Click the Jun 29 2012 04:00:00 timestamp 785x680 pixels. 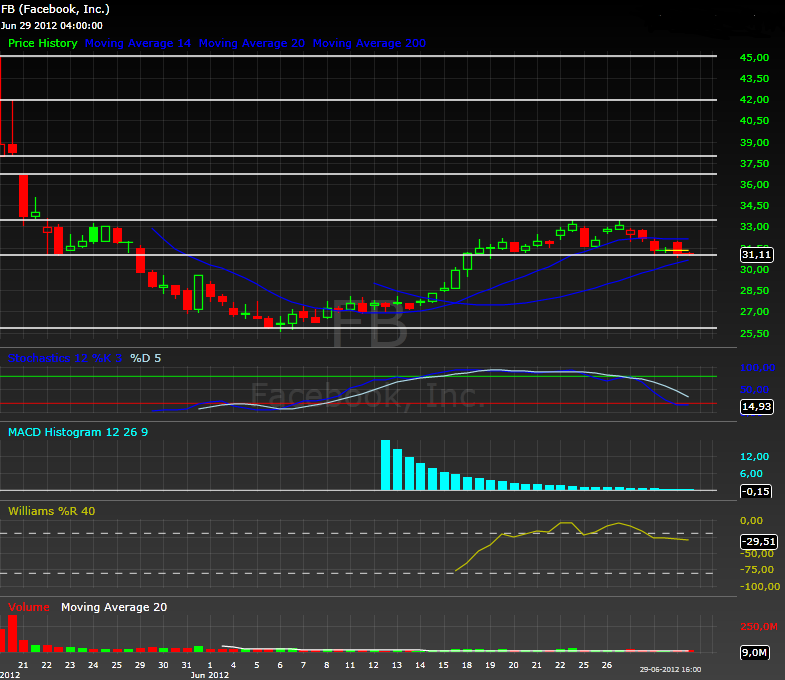click(x=52, y=26)
